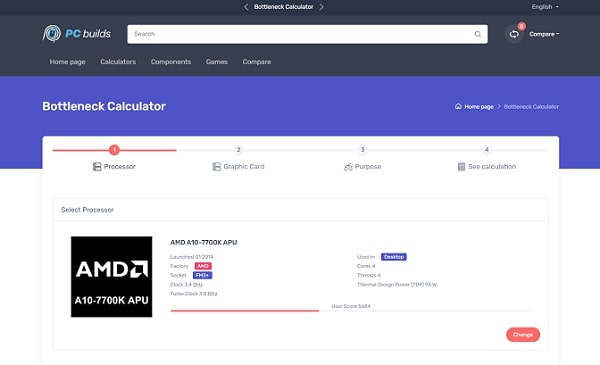Click the compare refresh icon with badge
Image resolution: width=600 pixels, height=365 pixels.
click(514, 34)
